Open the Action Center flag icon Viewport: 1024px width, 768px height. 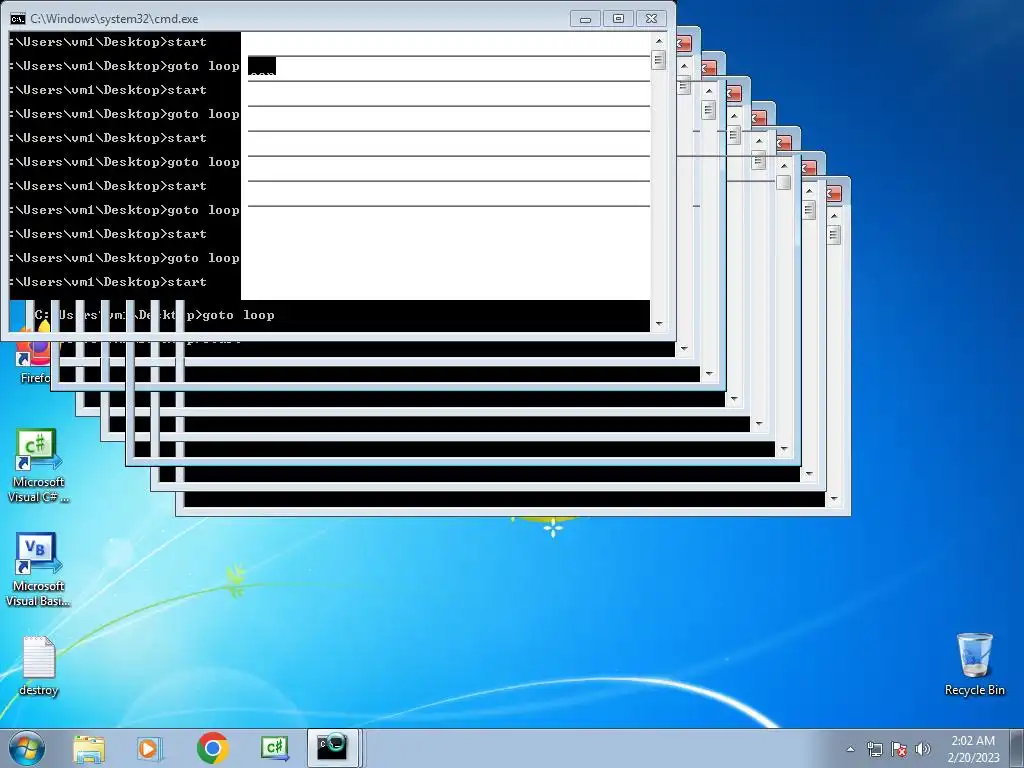tap(899, 749)
